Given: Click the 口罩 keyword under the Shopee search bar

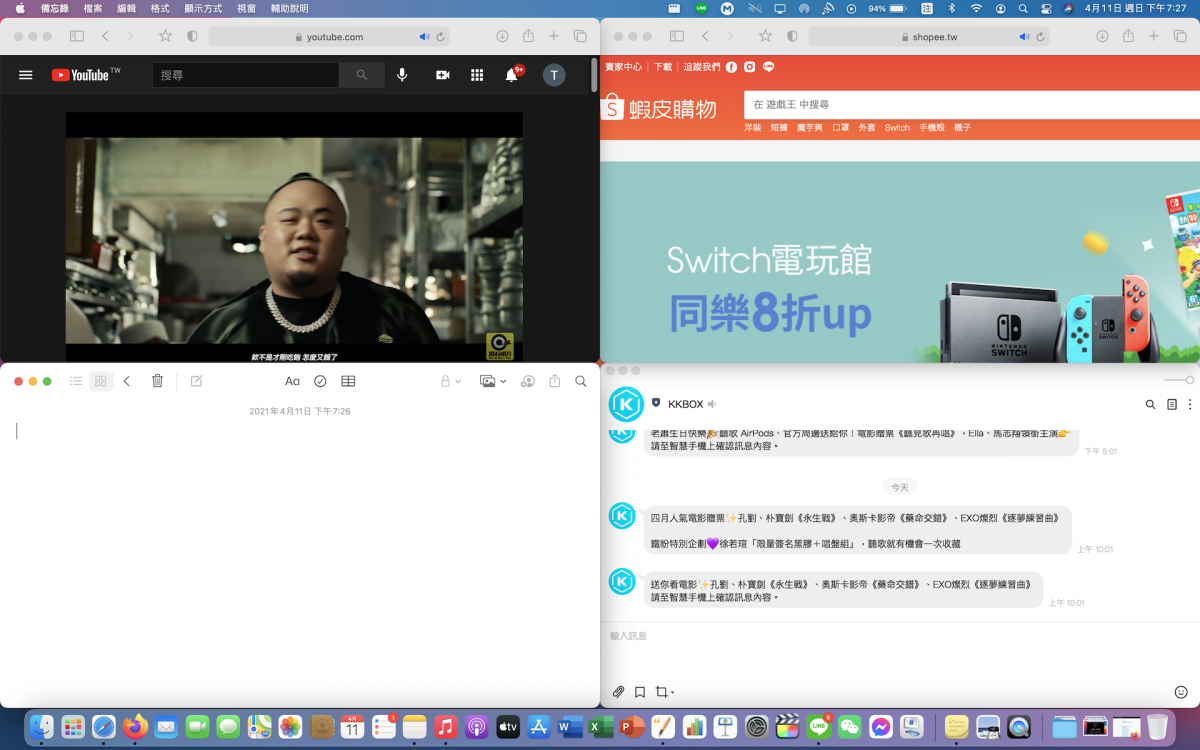Looking at the screenshot, I should (841, 128).
